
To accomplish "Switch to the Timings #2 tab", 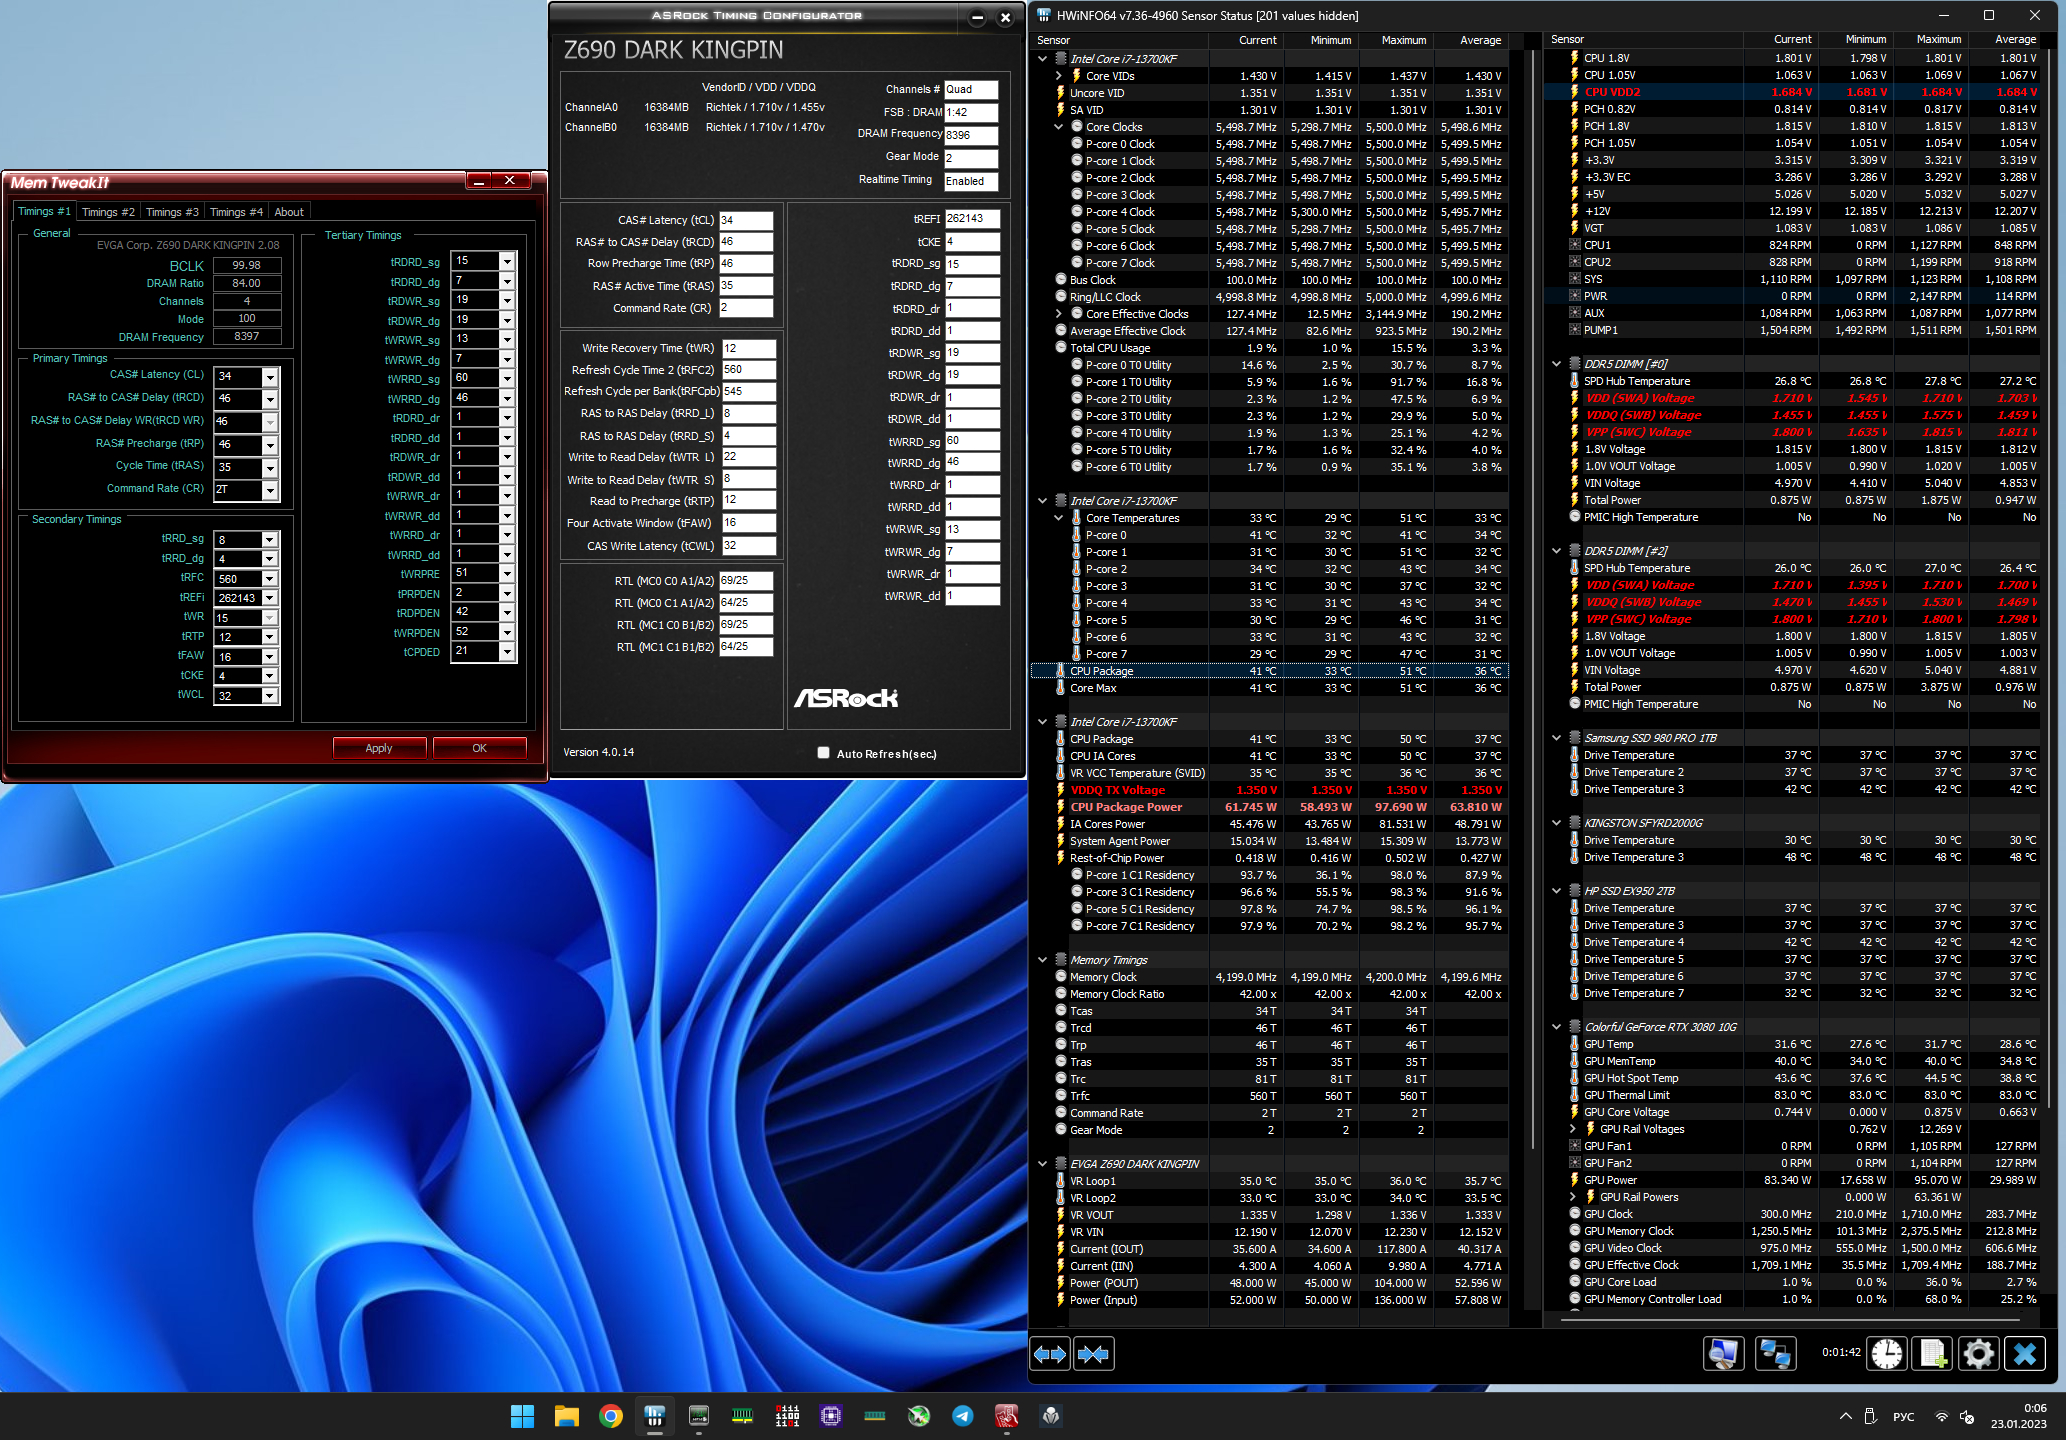I will click(x=108, y=212).
